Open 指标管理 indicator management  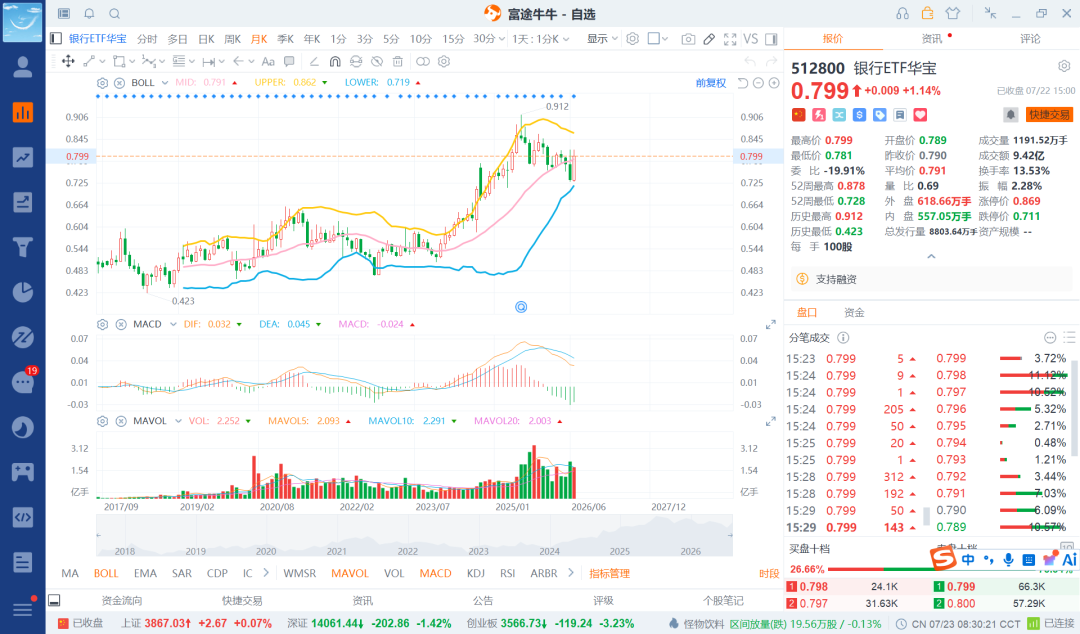610,573
